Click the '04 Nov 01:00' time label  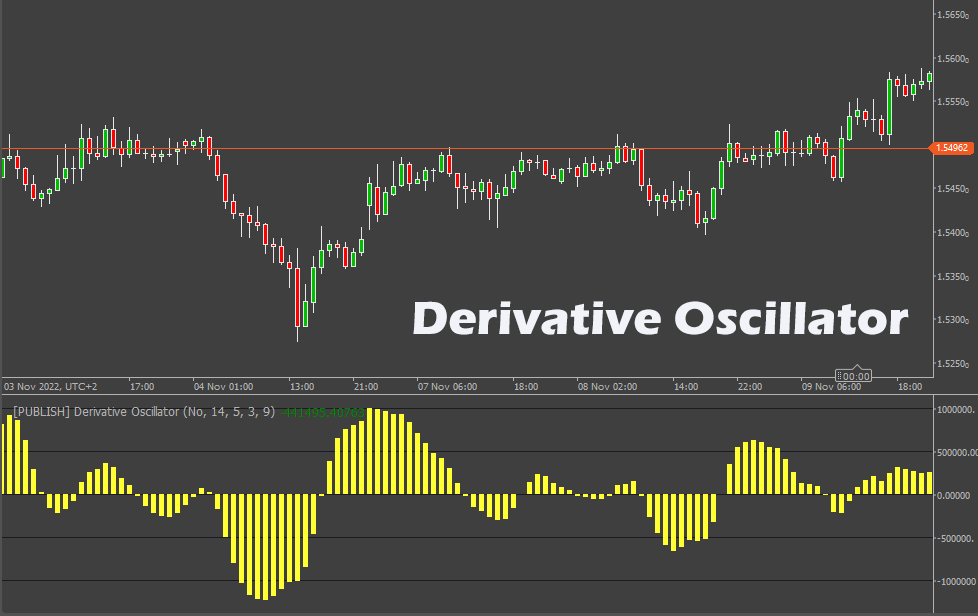coord(223,387)
